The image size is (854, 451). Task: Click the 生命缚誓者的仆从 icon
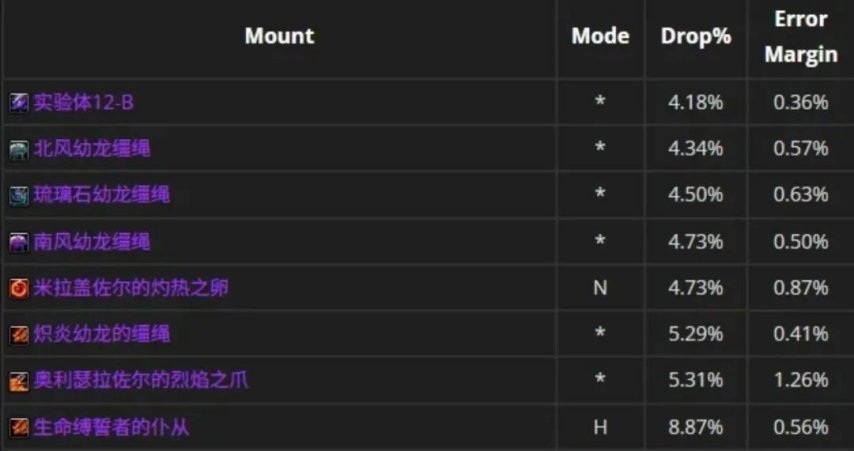pyautogui.click(x=19, y=428)
